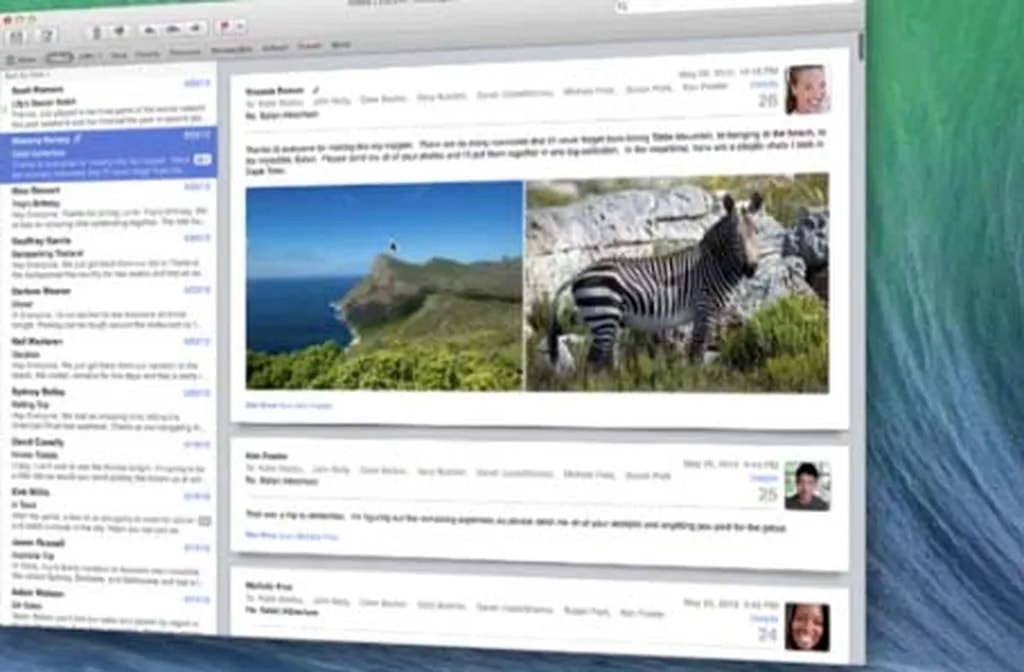
Task: Toggle the Show mailboxes sidebar button
Action: pyautogui.click(x=20, y=59)
